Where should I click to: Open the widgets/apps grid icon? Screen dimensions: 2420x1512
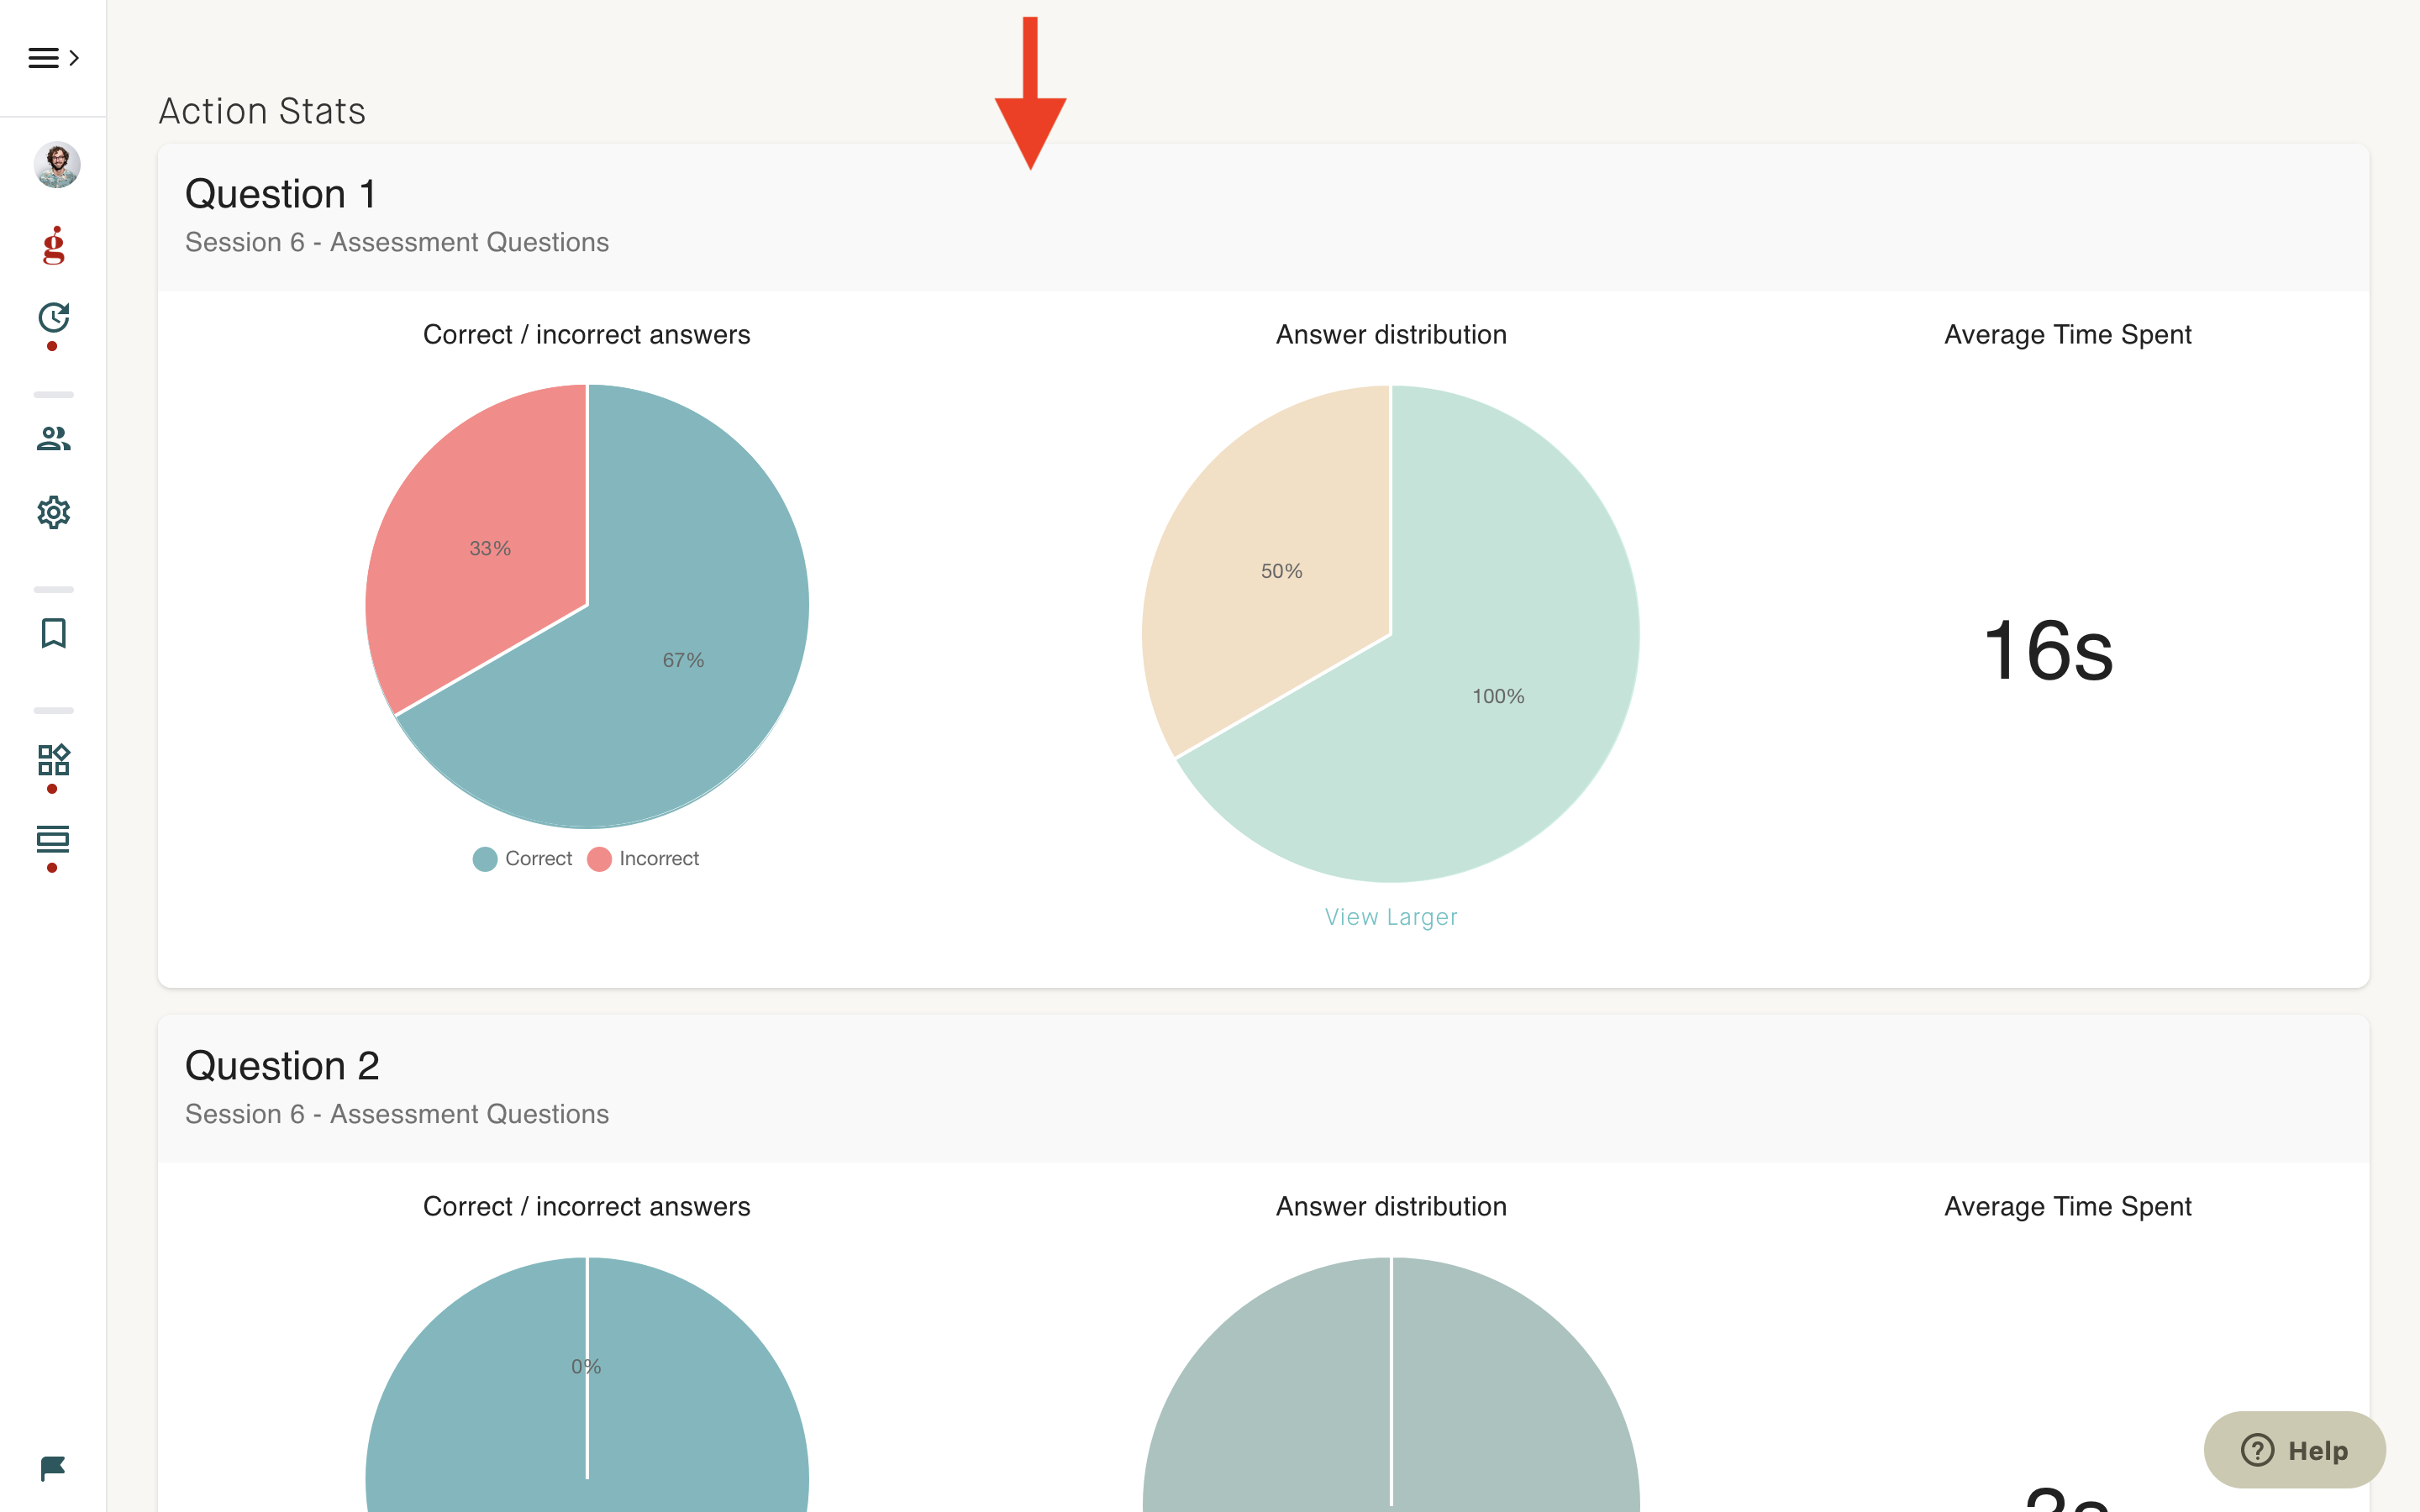54,760
